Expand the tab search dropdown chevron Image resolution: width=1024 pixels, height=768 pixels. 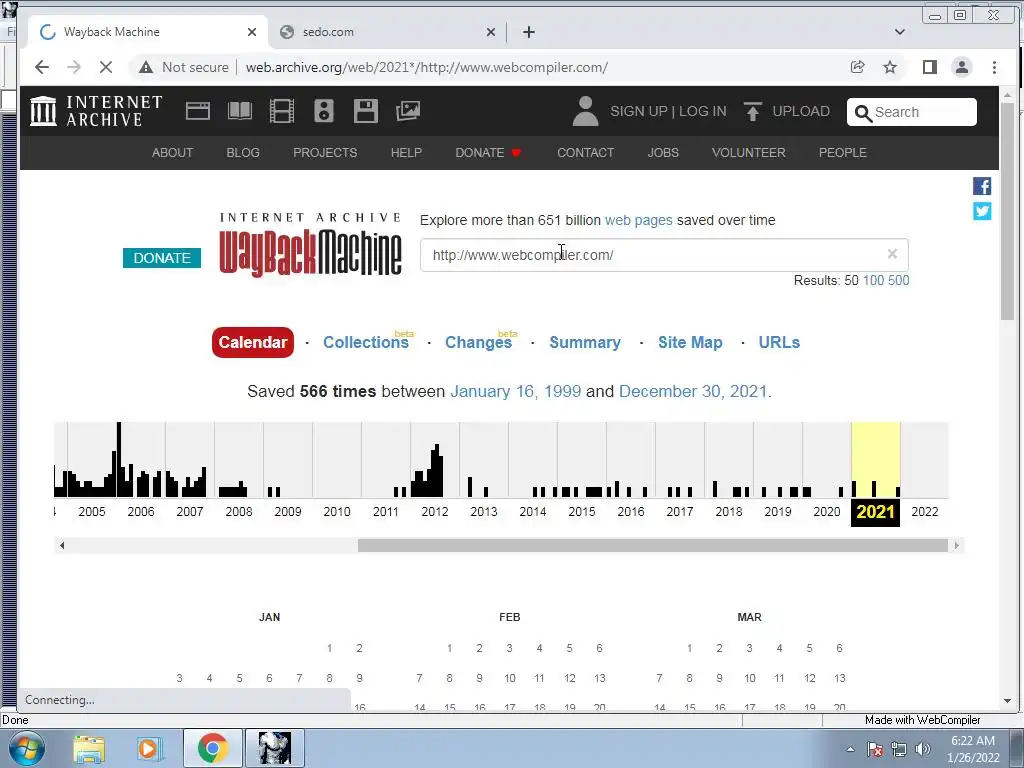[900, 32]
